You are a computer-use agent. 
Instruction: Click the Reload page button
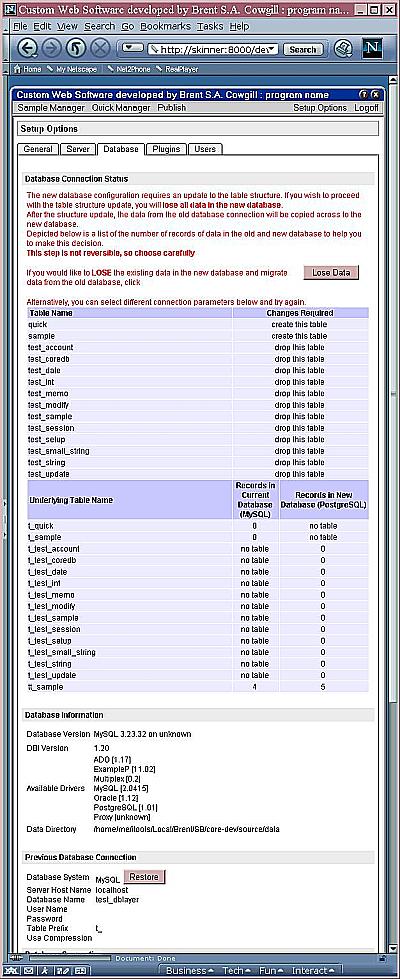(76, 48)
